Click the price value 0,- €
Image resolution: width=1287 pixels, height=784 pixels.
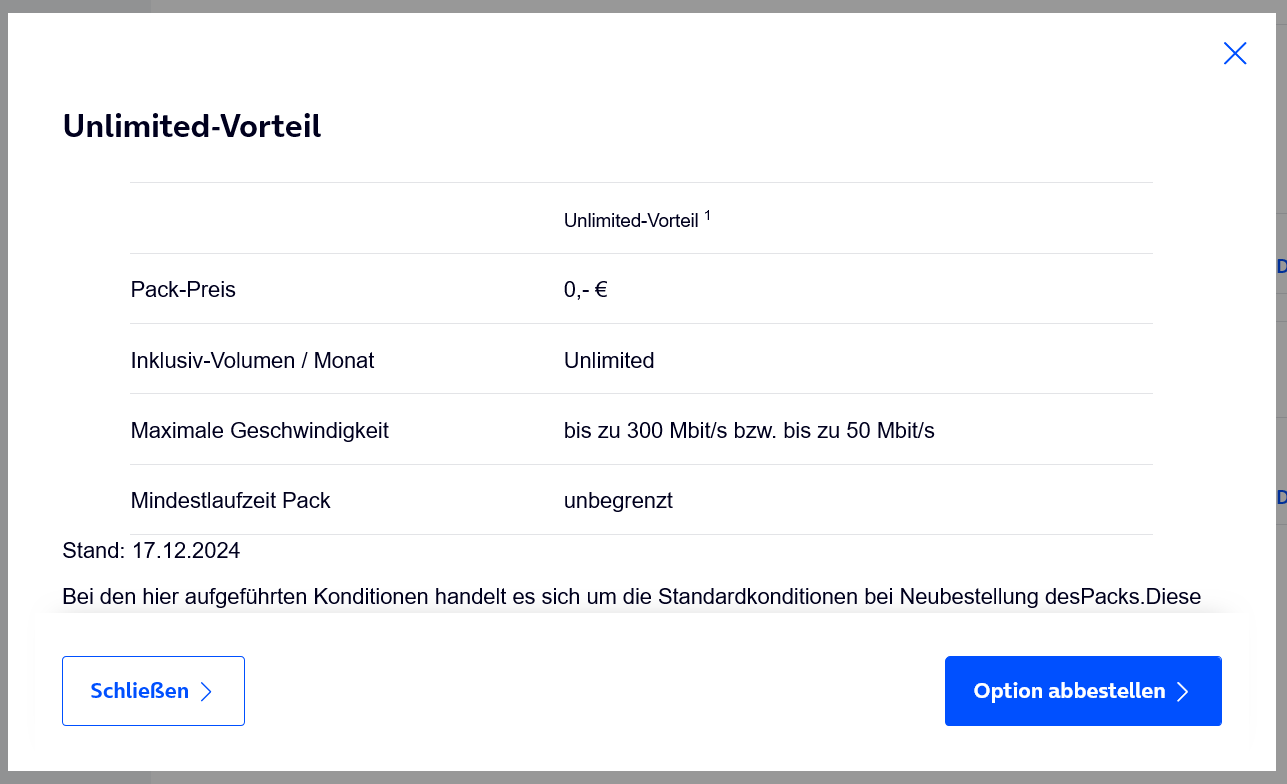coord(586,290)
